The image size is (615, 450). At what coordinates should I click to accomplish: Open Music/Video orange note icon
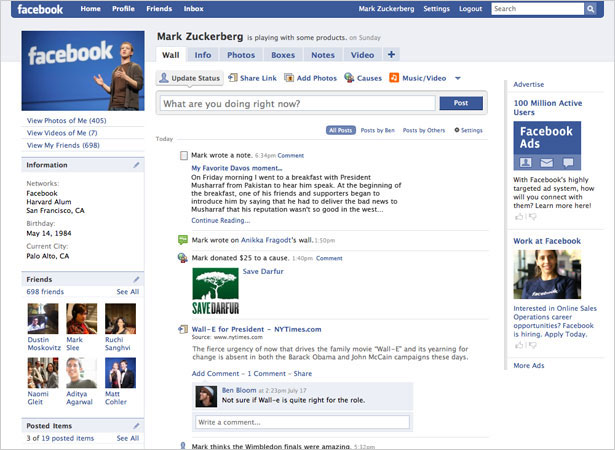point(394,78)
